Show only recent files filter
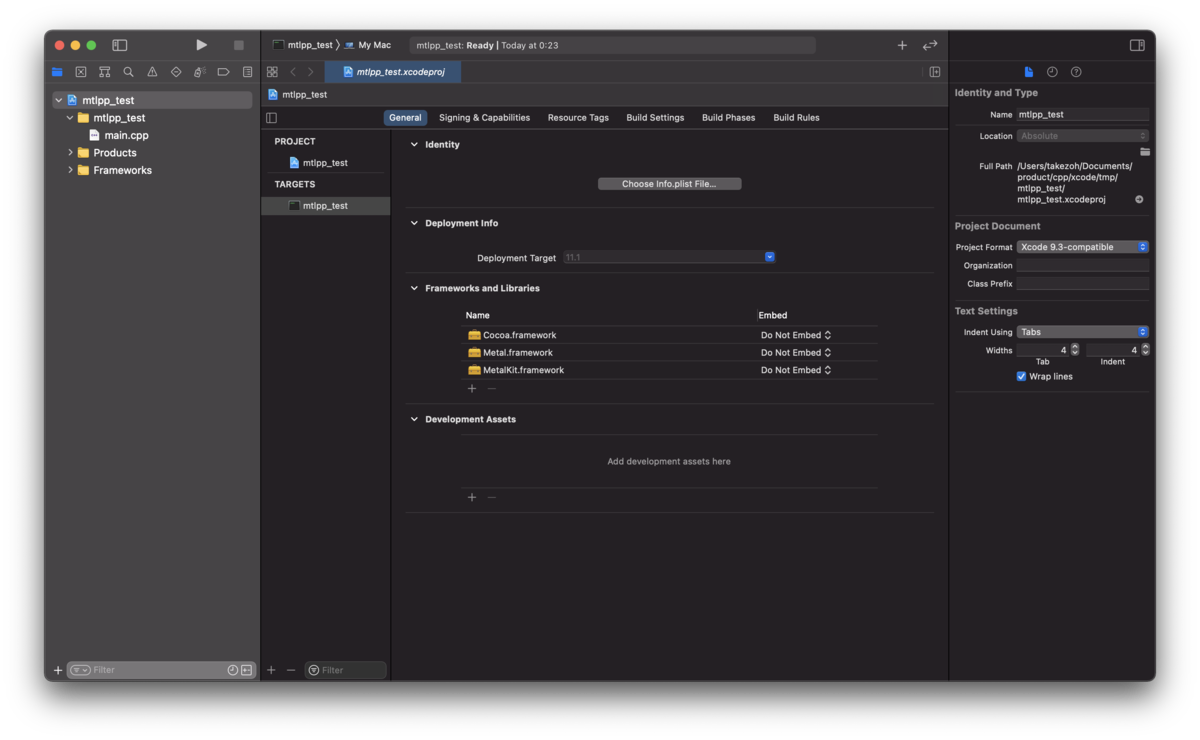 233,670
